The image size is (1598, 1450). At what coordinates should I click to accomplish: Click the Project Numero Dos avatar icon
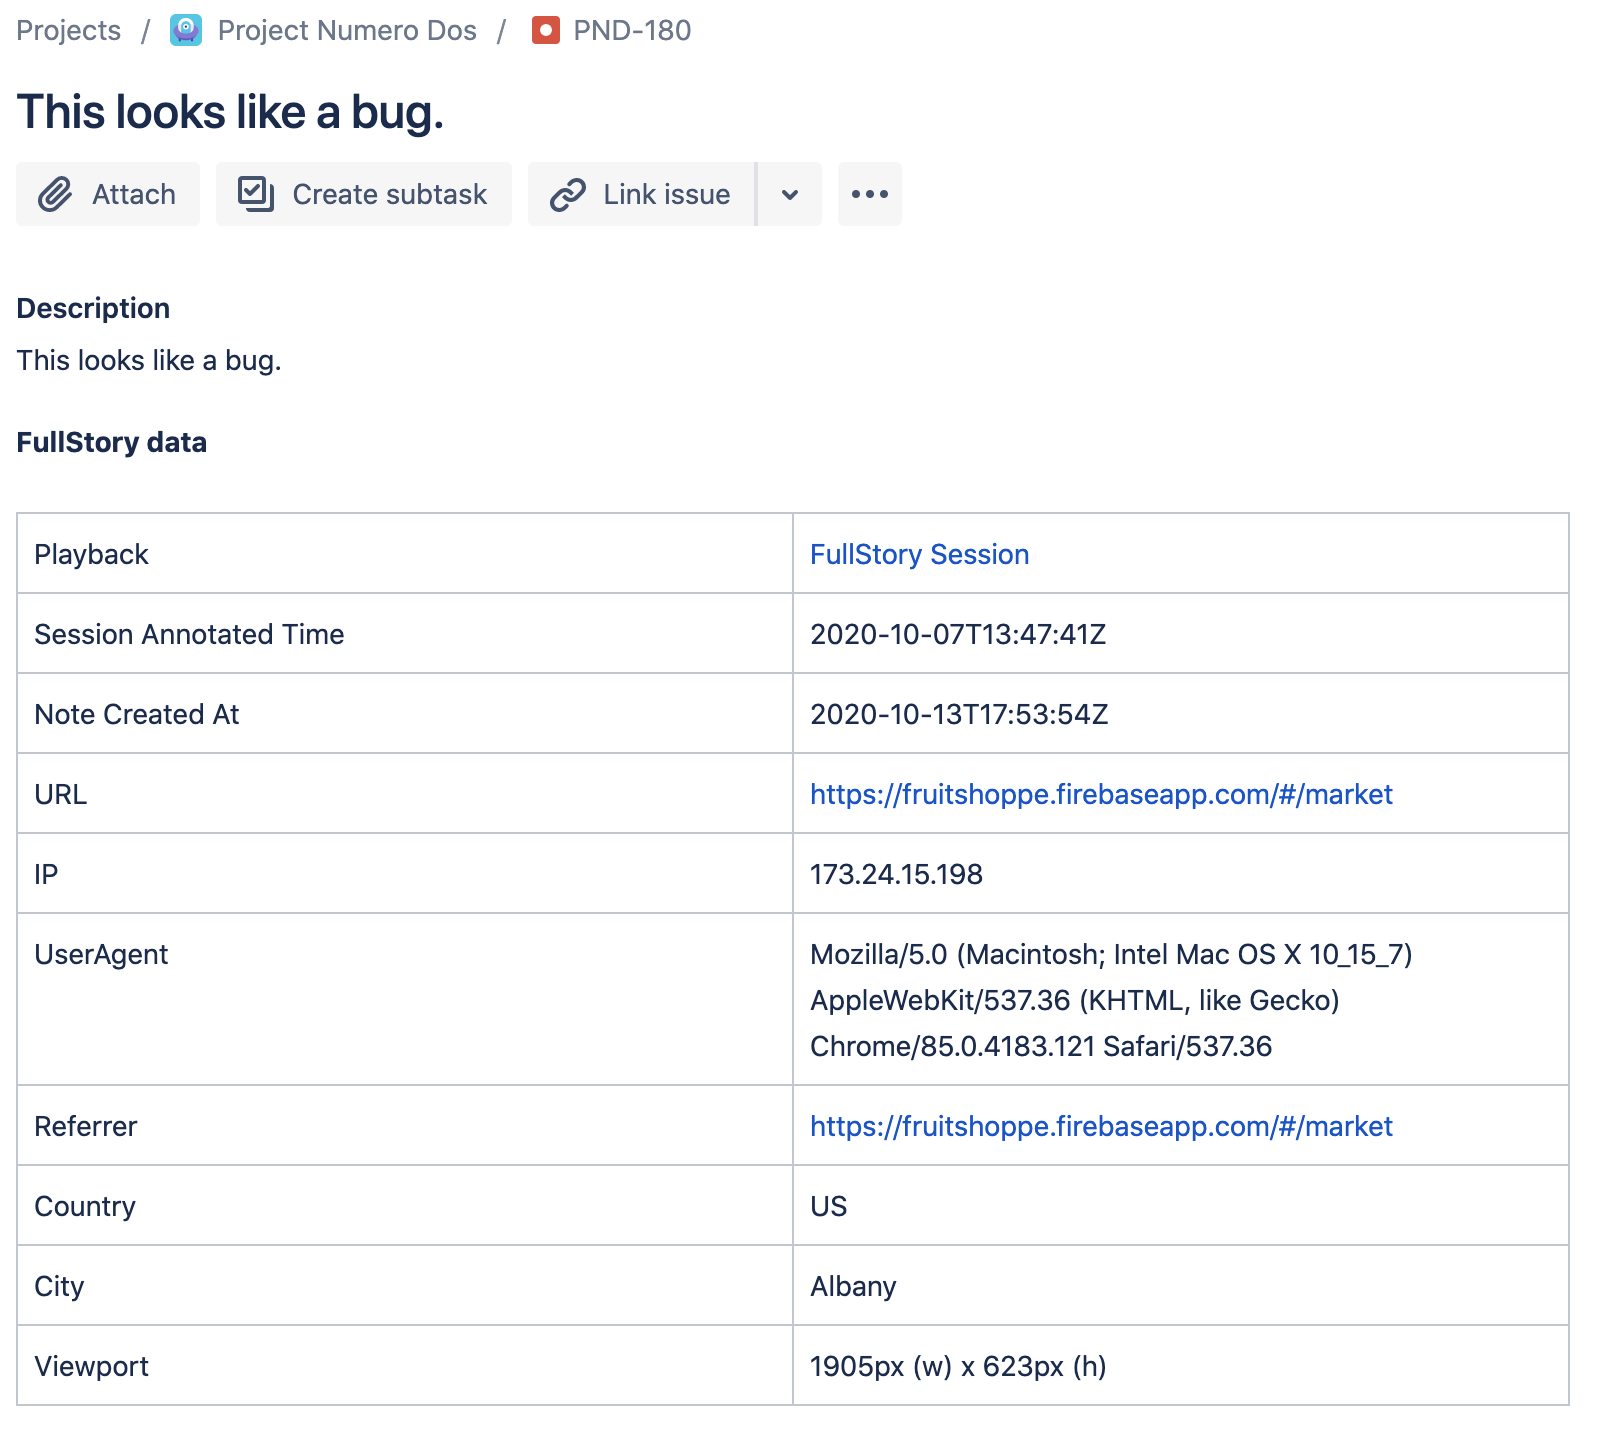[186, 30]
